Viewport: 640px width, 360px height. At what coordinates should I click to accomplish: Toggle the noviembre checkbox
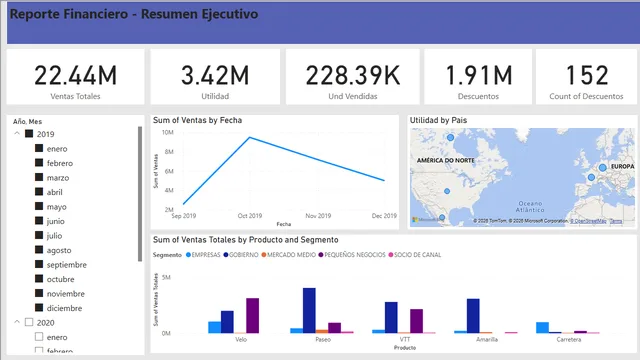coord(39,293)
